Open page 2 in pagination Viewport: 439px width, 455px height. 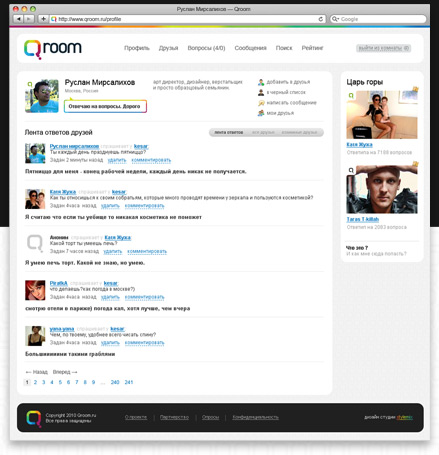click(35, 382)
